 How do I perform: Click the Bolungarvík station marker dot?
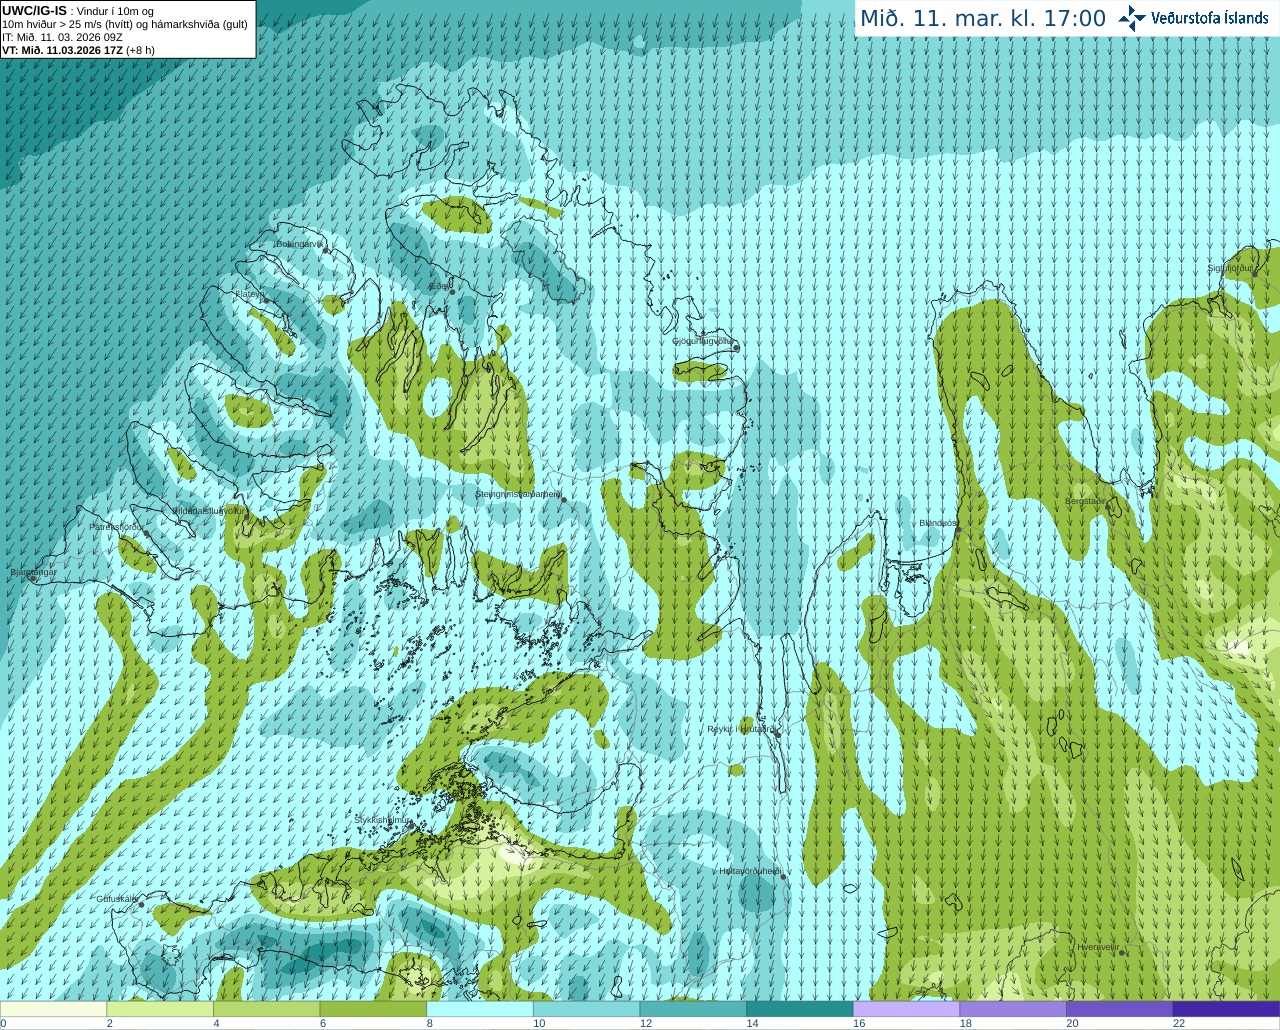coord(326,250)
